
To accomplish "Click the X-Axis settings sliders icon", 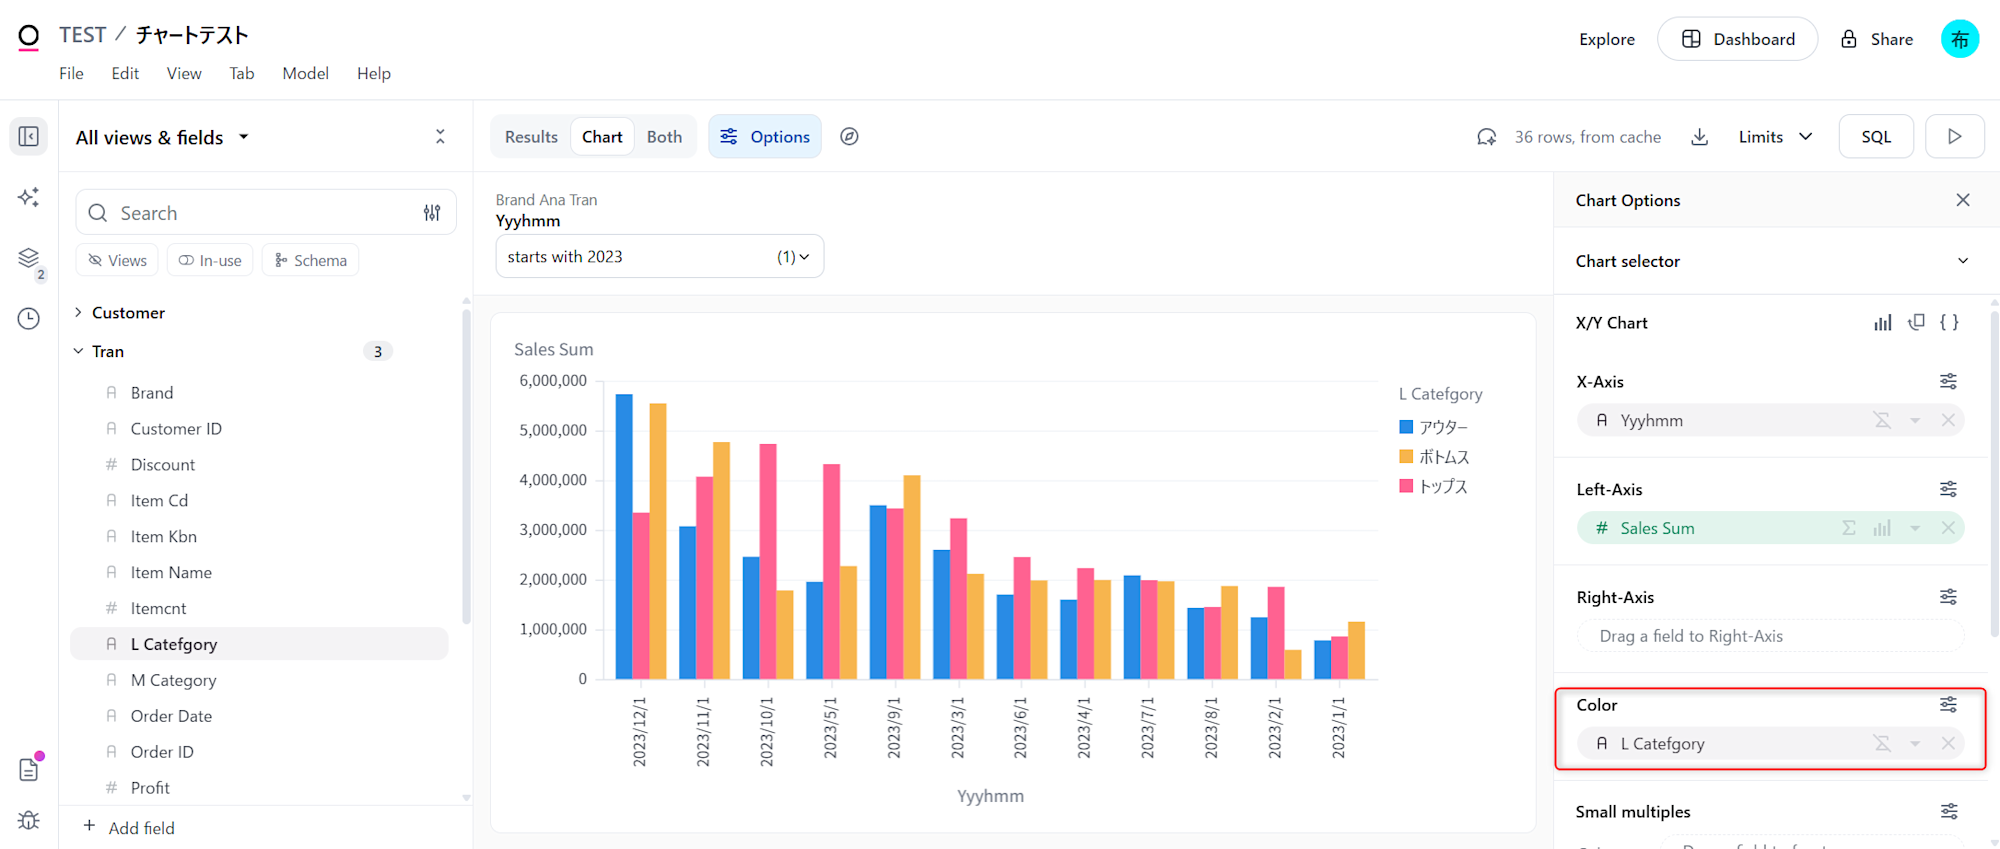I will tap(1948, 381).
